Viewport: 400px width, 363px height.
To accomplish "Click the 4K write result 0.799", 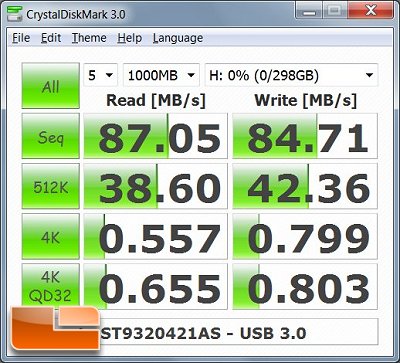I will (x=305, y=237).
